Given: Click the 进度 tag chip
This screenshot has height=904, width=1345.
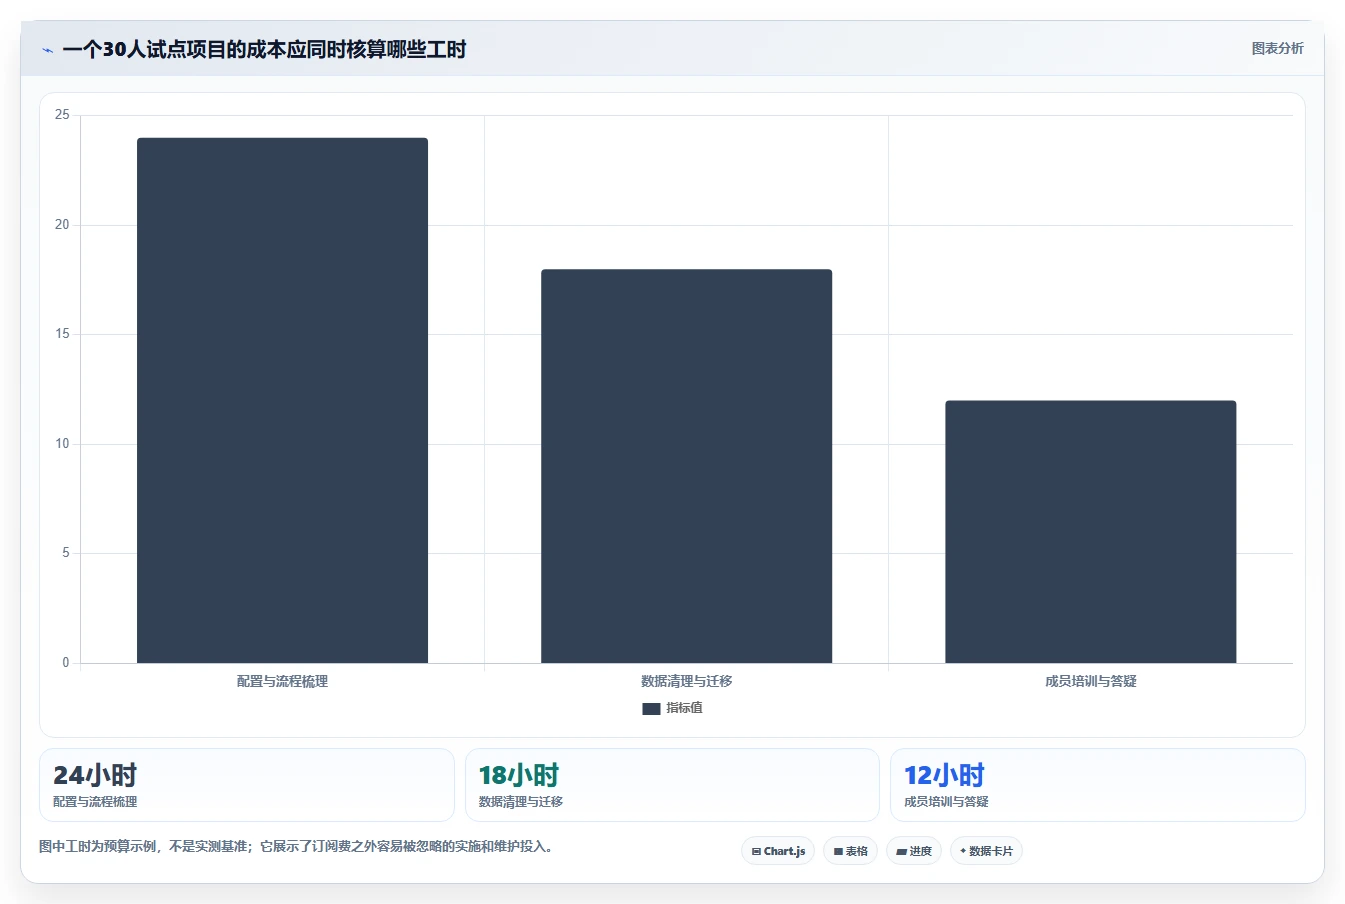Looking at the screenshot, I should pos(914,851).
